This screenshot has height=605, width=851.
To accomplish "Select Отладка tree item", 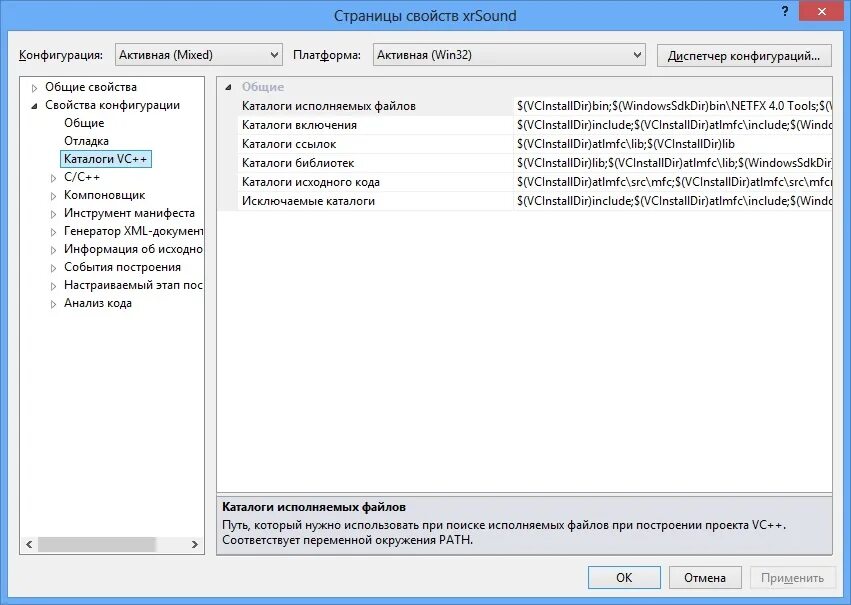I will click(x=86, y=141).
